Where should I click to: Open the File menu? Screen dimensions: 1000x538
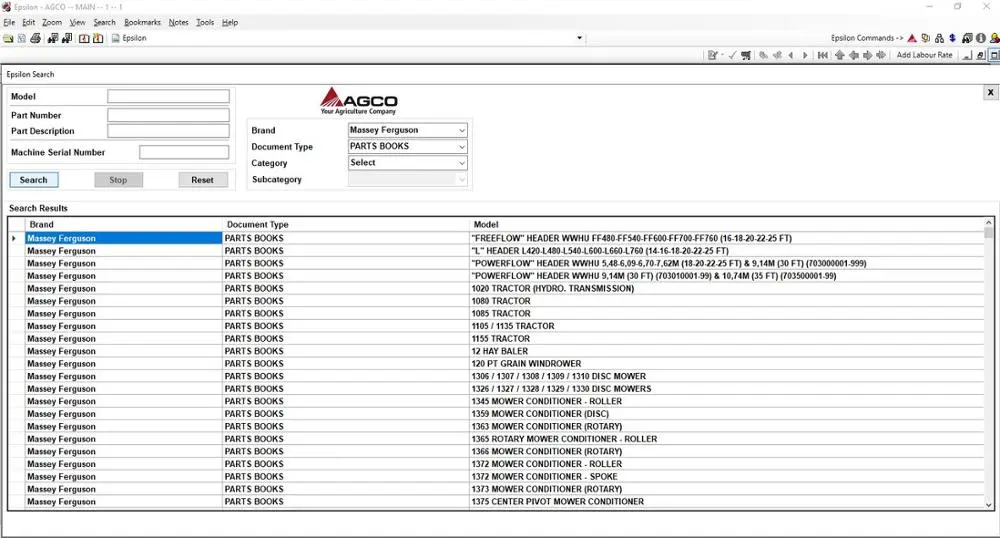tap(9, 22)
